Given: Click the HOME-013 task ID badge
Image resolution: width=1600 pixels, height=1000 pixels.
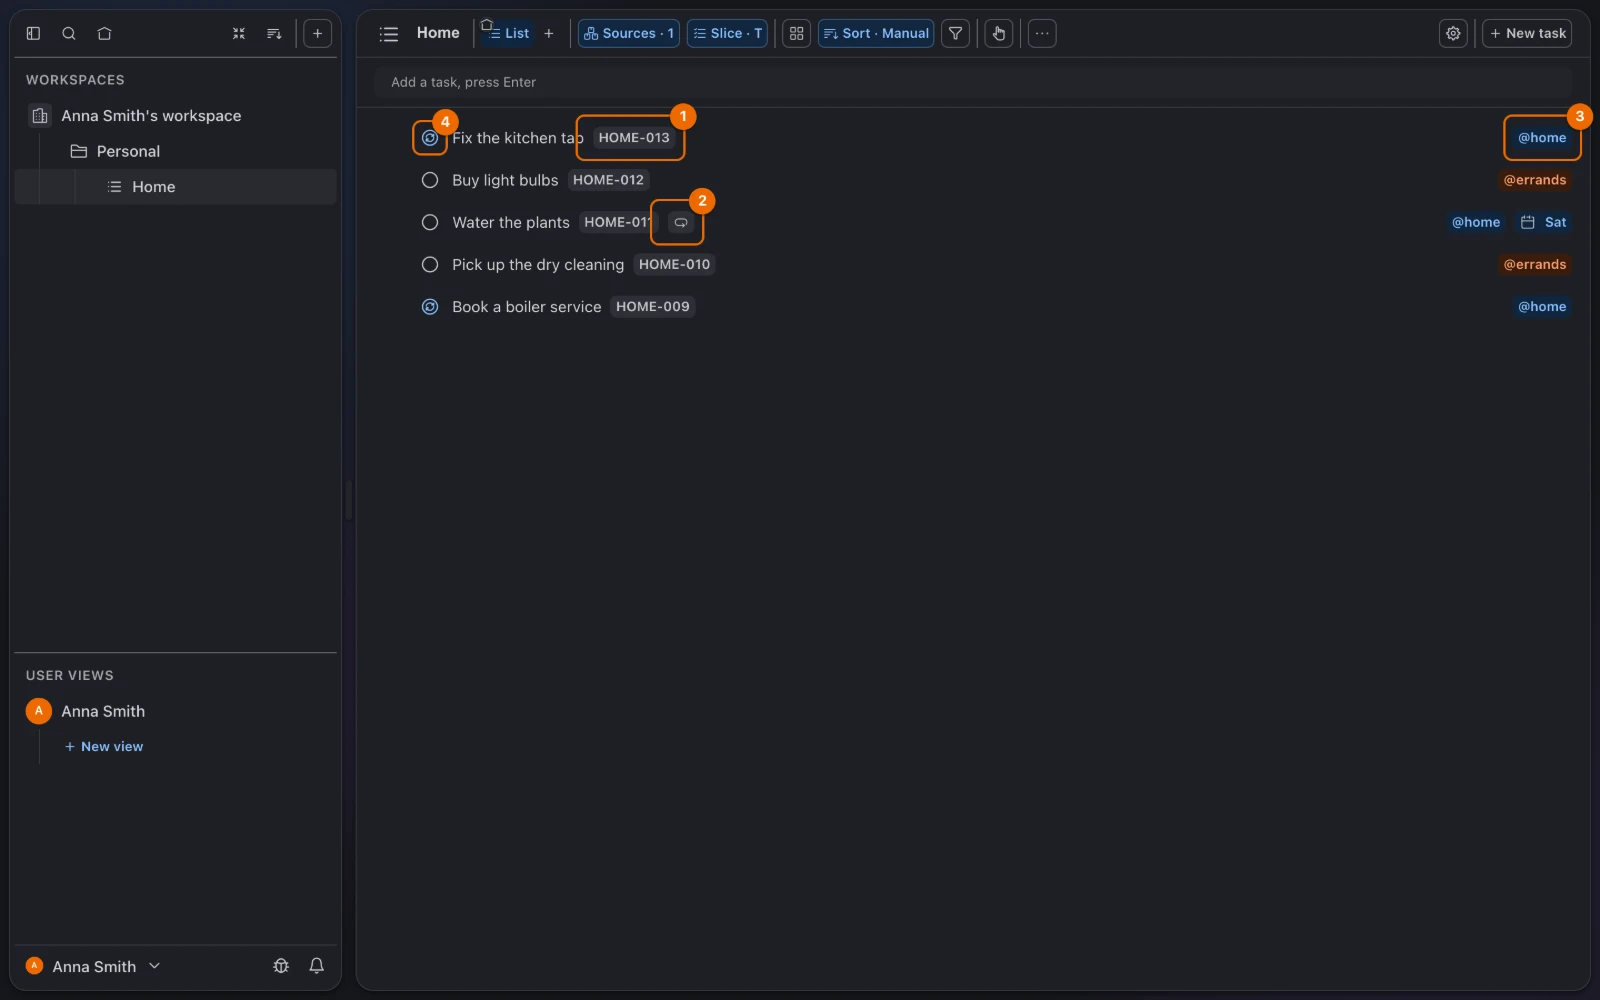Looking at the screenshot, I should pos(634,138).
